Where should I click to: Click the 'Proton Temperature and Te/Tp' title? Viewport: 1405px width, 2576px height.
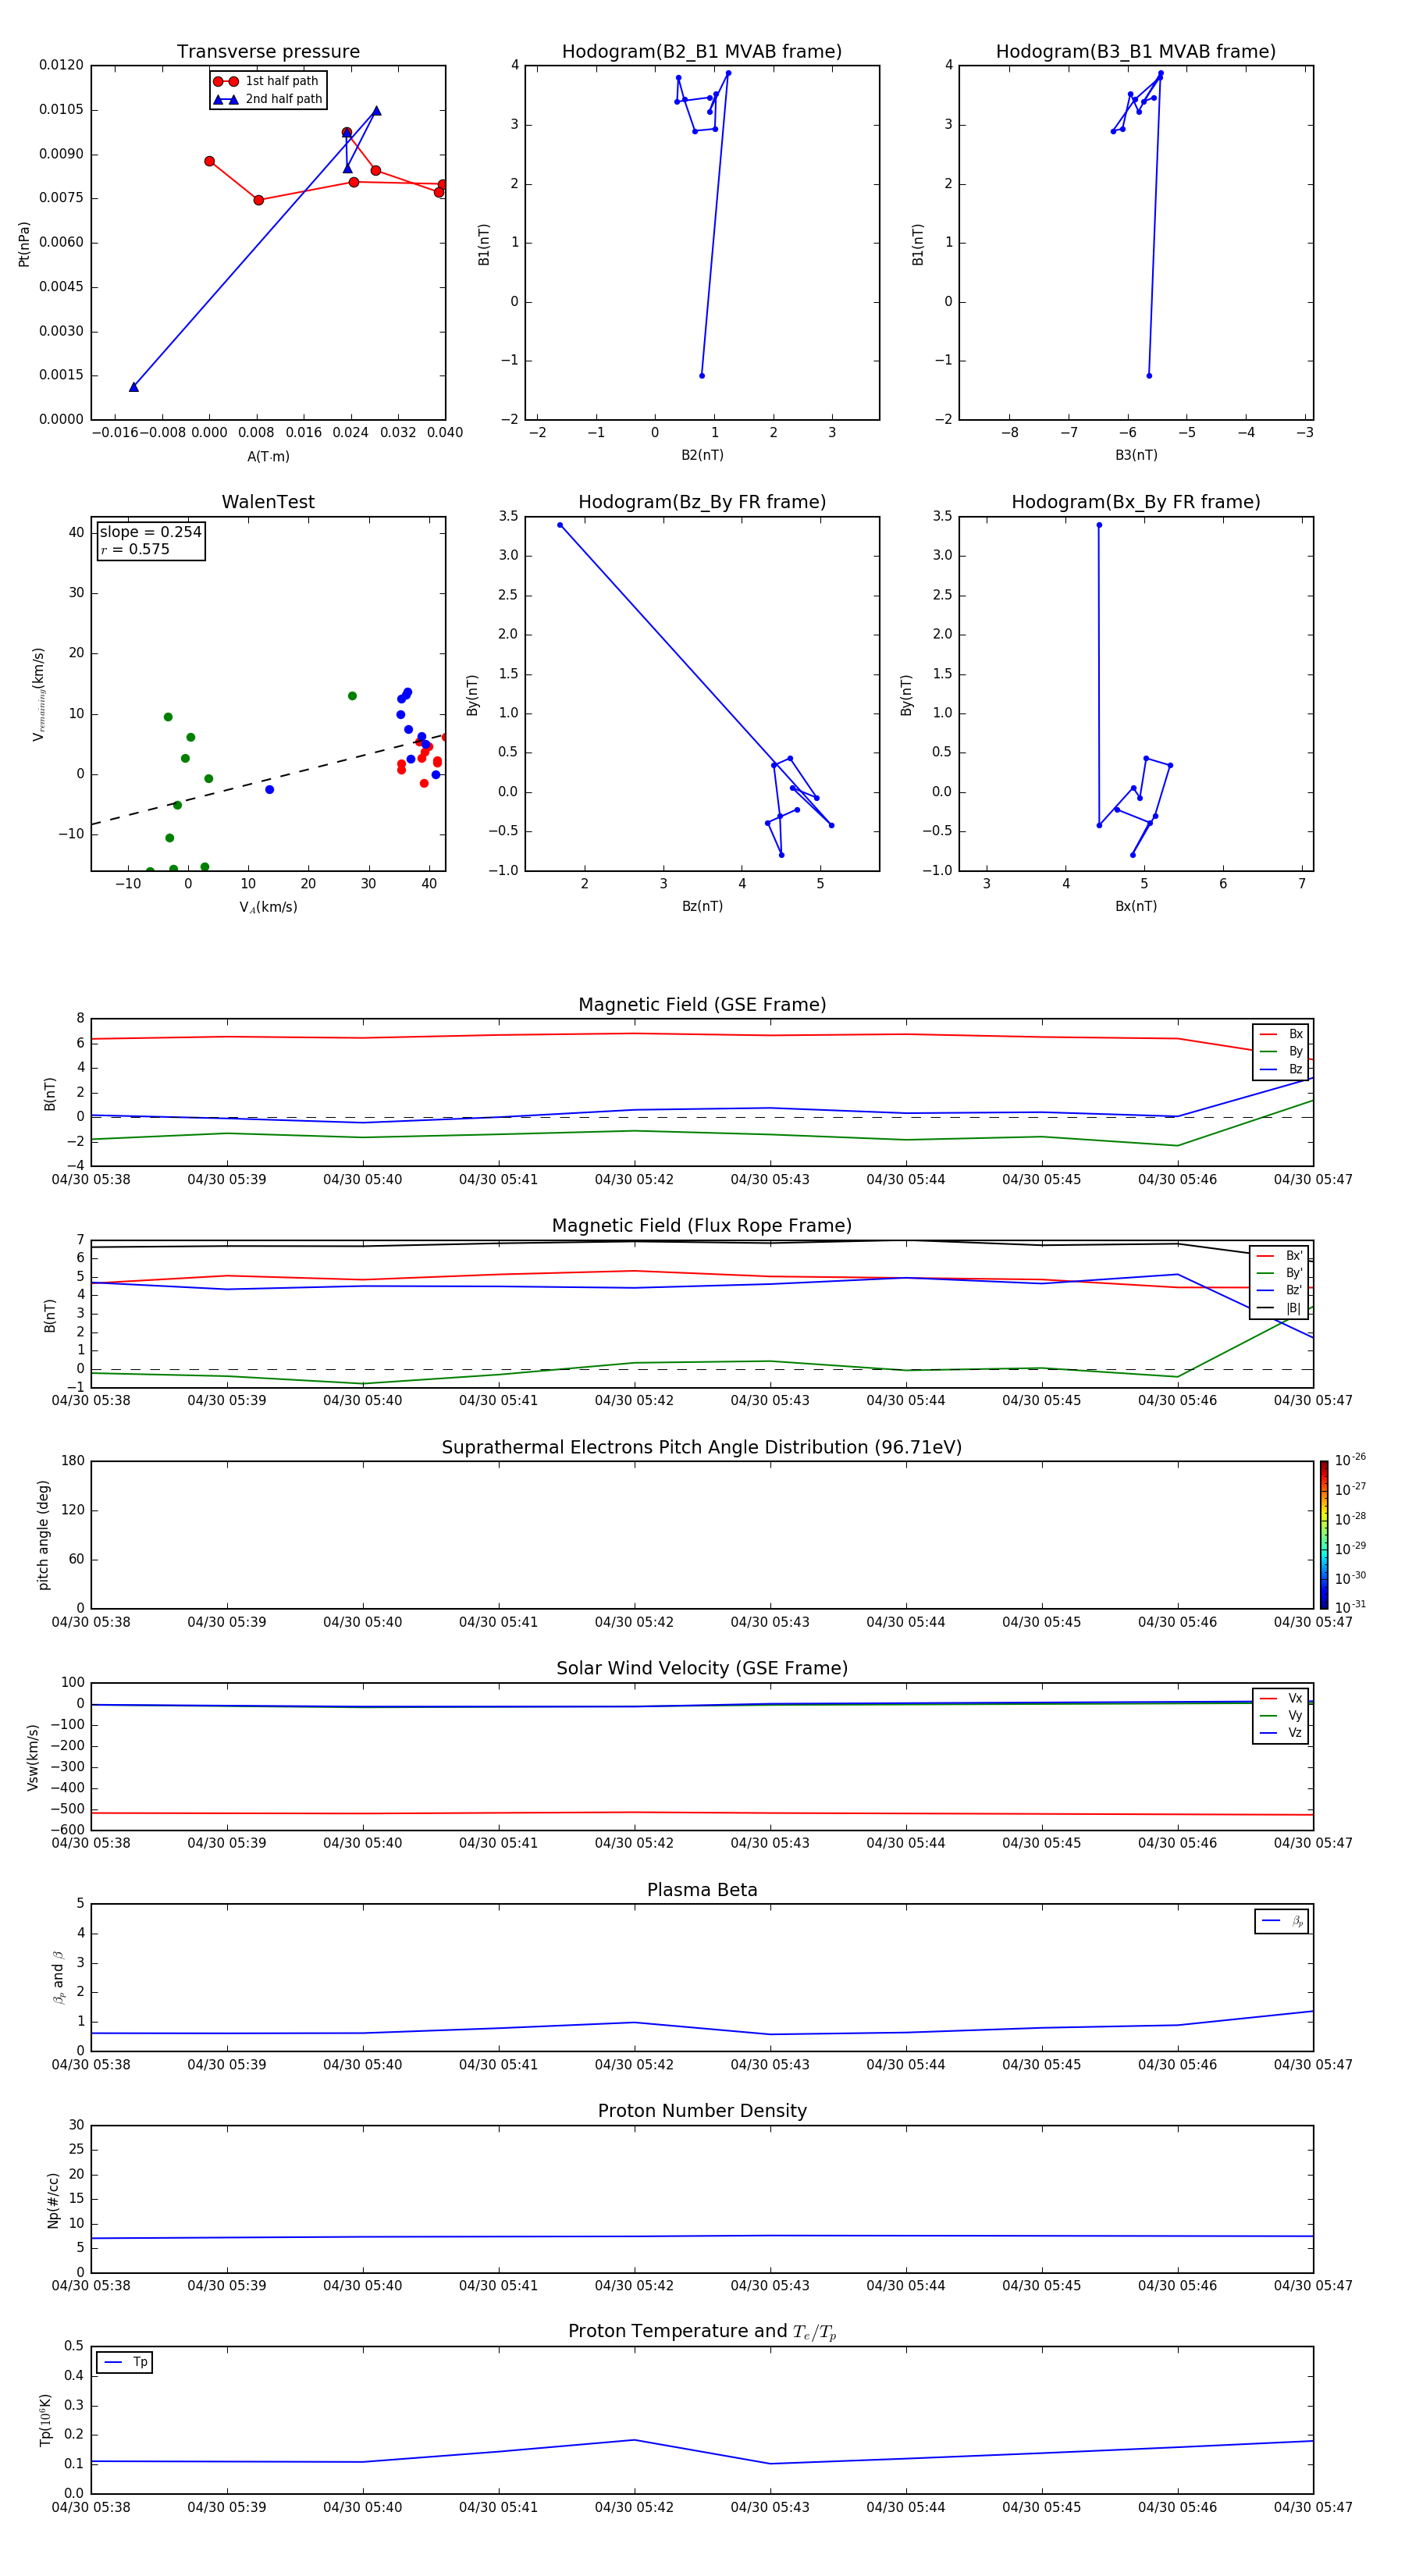coord(702,2332)
